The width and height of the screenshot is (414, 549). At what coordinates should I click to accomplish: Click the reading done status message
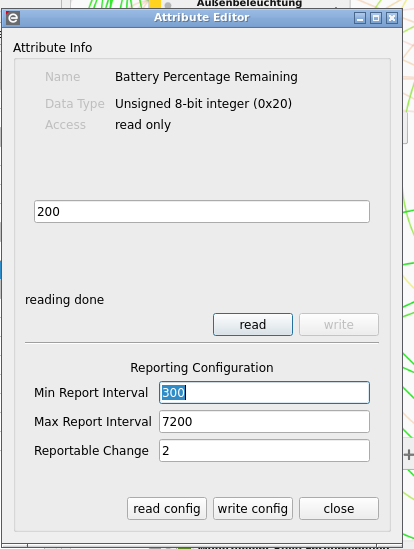pos(64,300)
